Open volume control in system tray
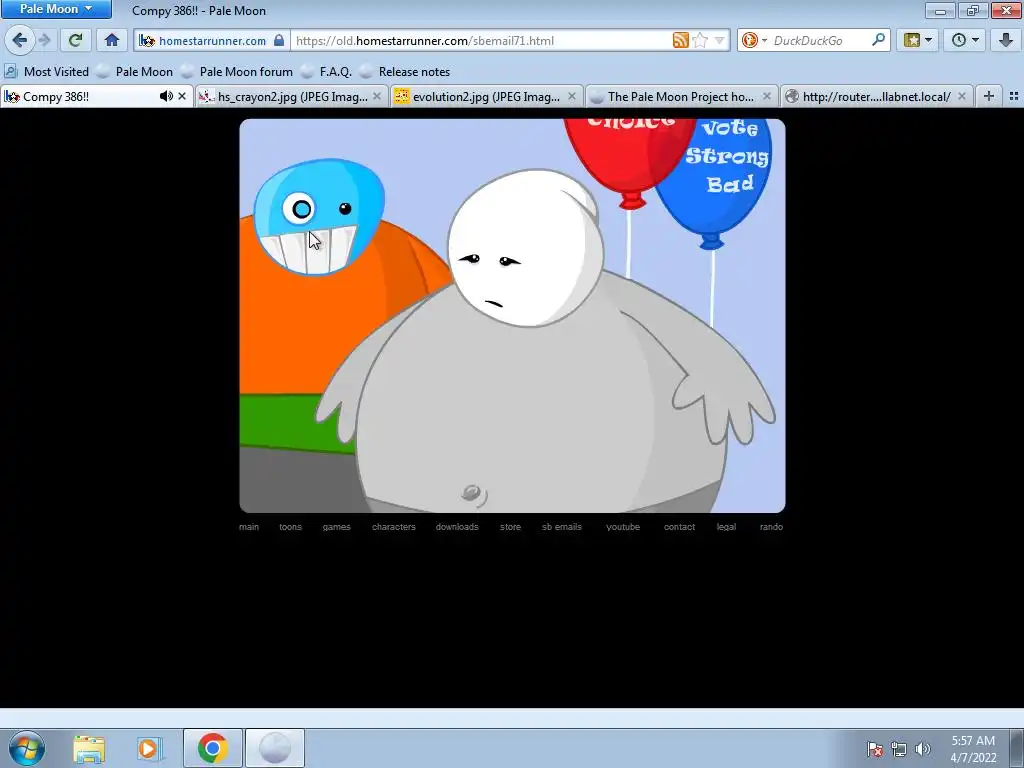The width and height of the screenshot is (1024, 768). coord(923,749)
